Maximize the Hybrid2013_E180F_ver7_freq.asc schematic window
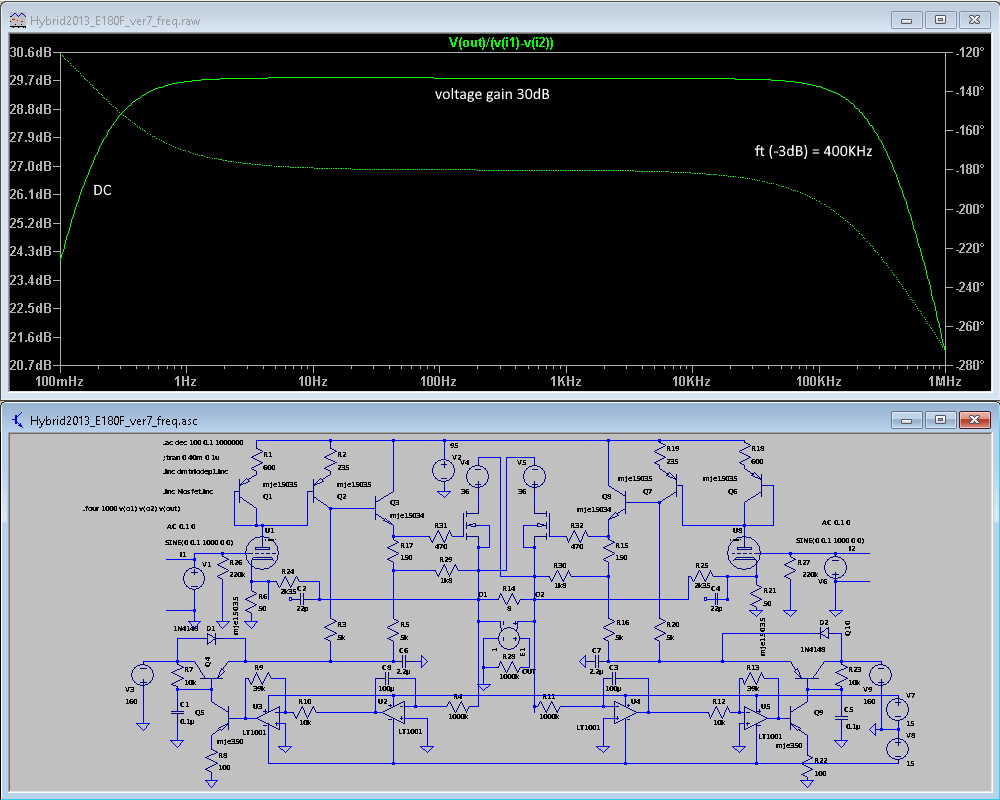Image resolution: width=1000 pixels, height=800 pixels. pos(941,420)
